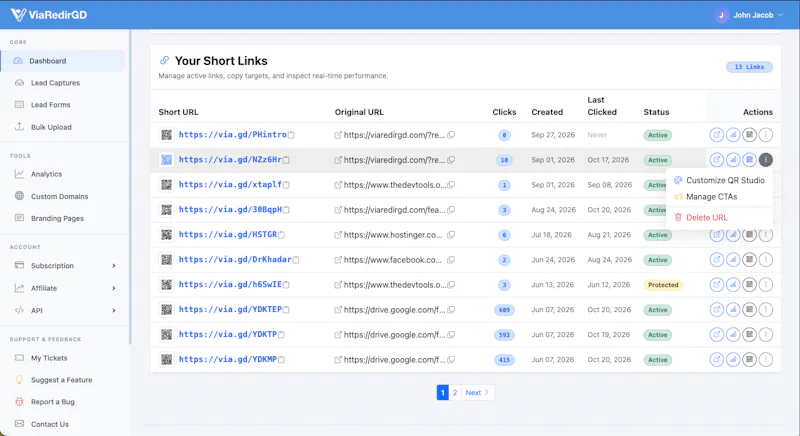This screenshot has height=436, width=800.
Task: Open more options for DrKhadar row
Action: click(x=765, y=260)
